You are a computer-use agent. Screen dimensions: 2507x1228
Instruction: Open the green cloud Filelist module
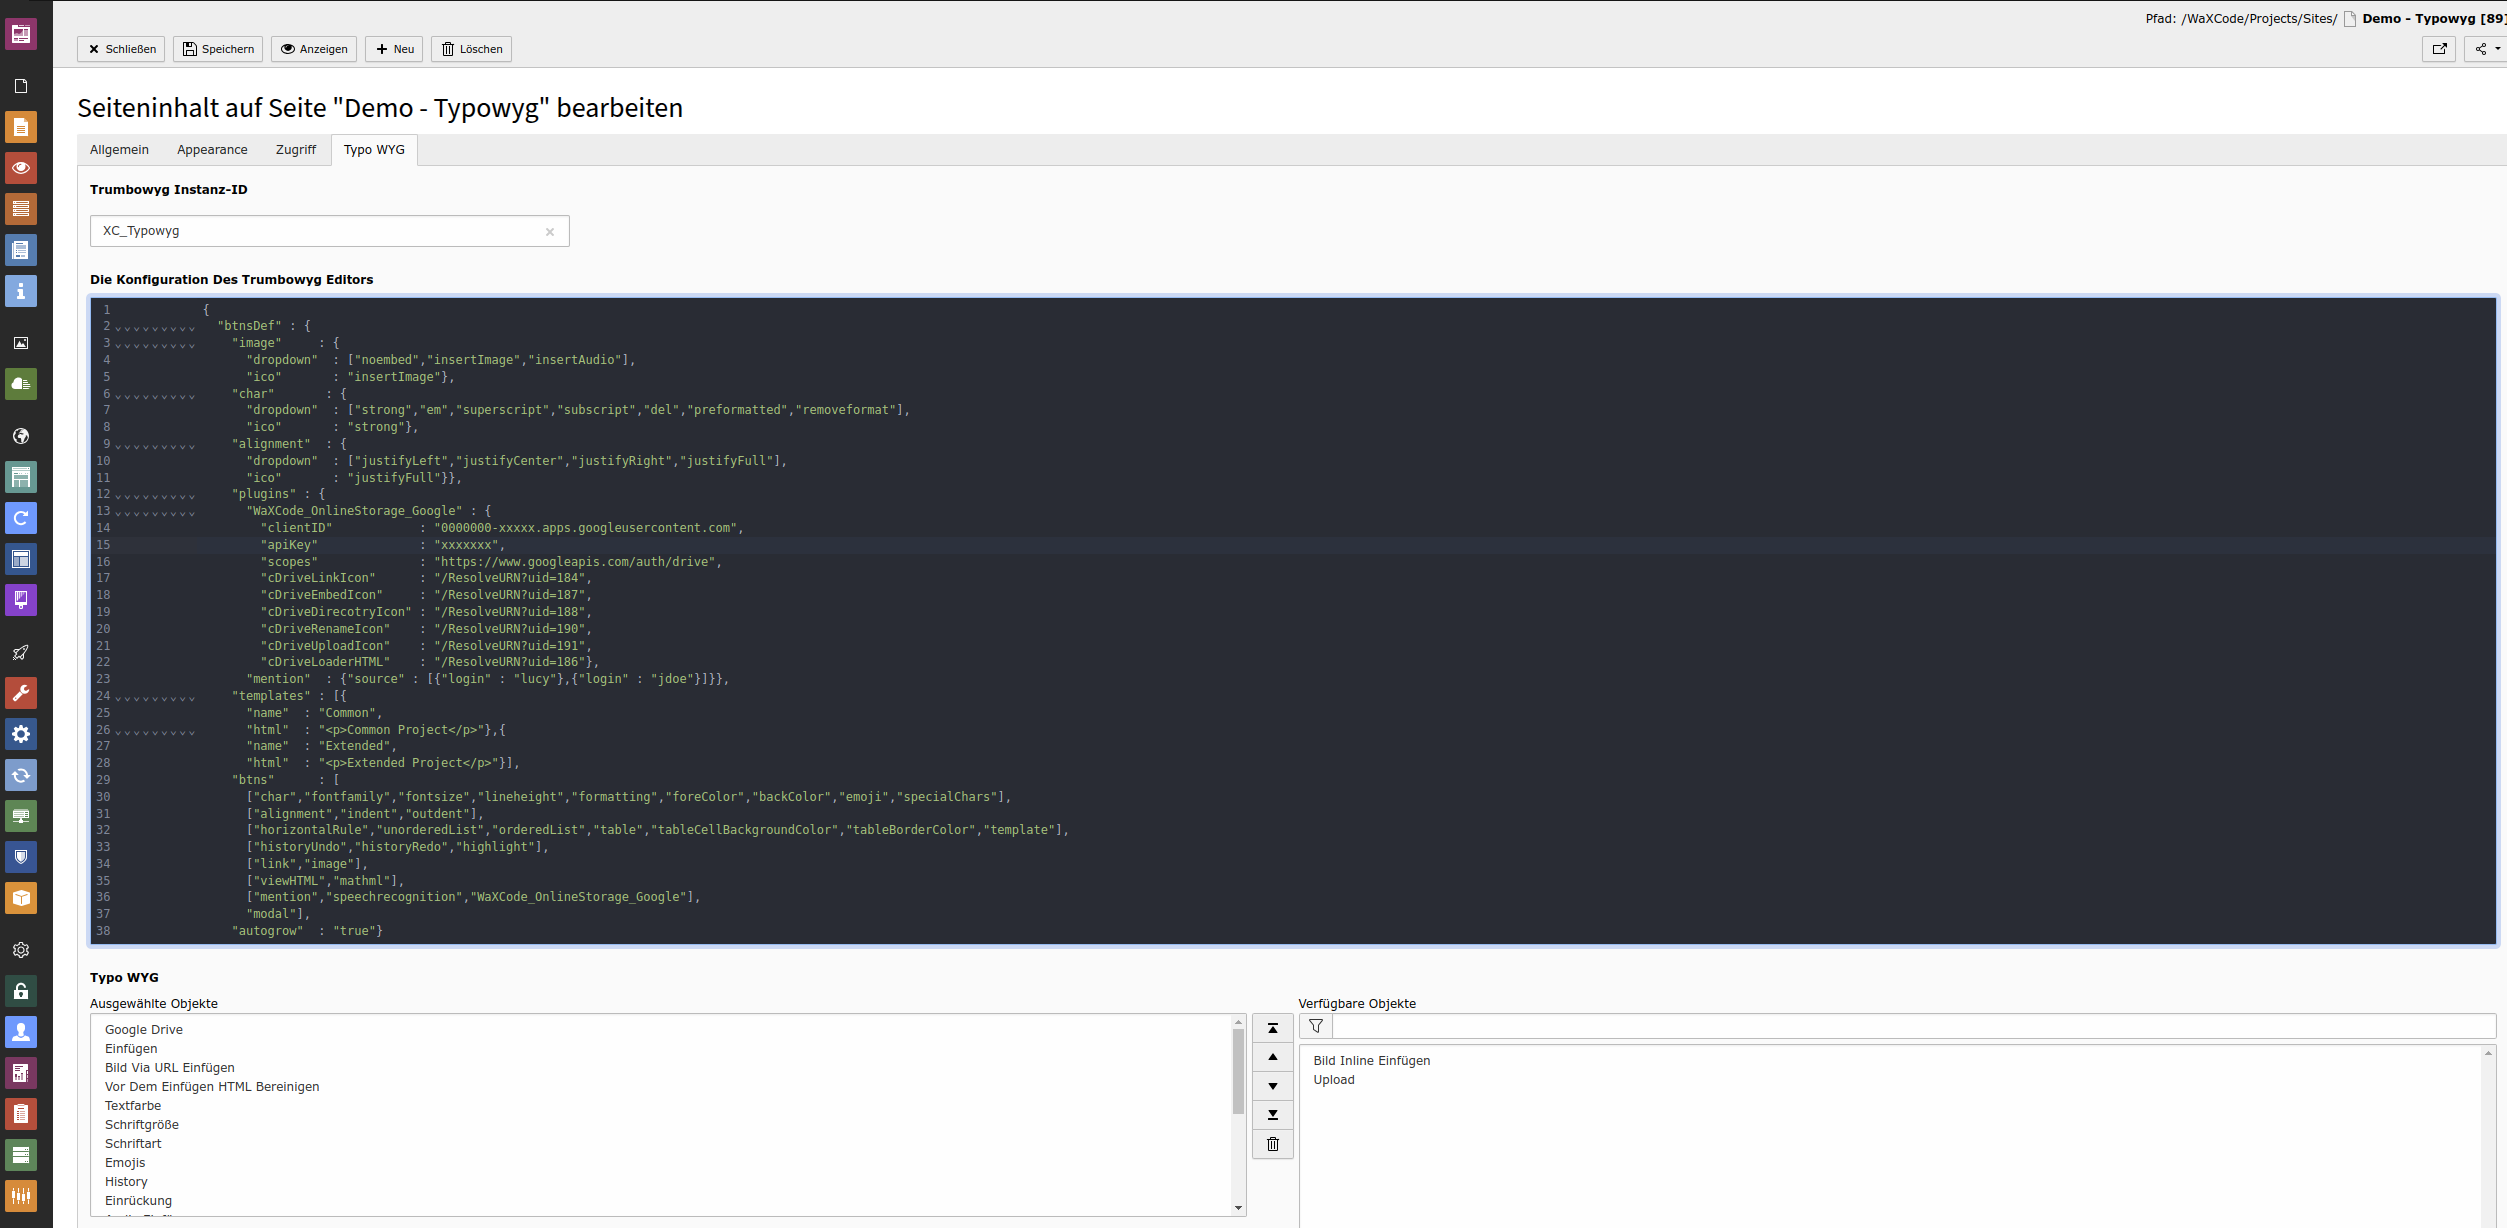(x=21, y=384)
